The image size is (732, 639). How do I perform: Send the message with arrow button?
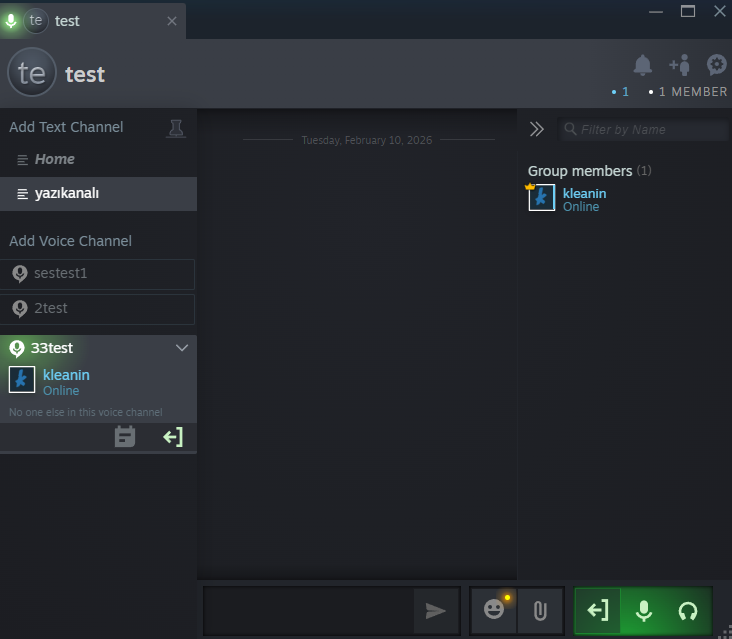pyautogui.click(x=436, y=611)
